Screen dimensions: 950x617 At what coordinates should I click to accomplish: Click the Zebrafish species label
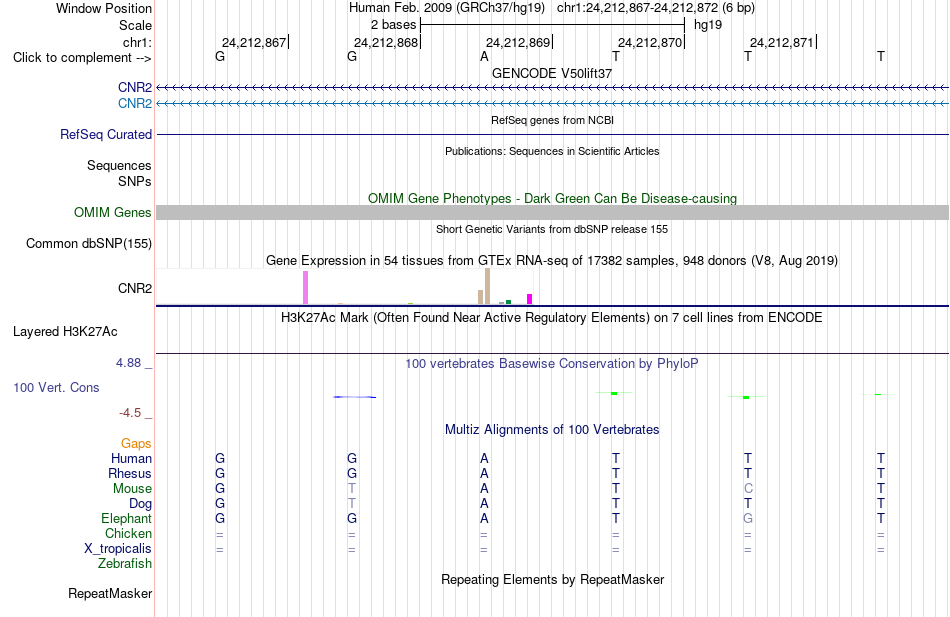tap(125, 564)
